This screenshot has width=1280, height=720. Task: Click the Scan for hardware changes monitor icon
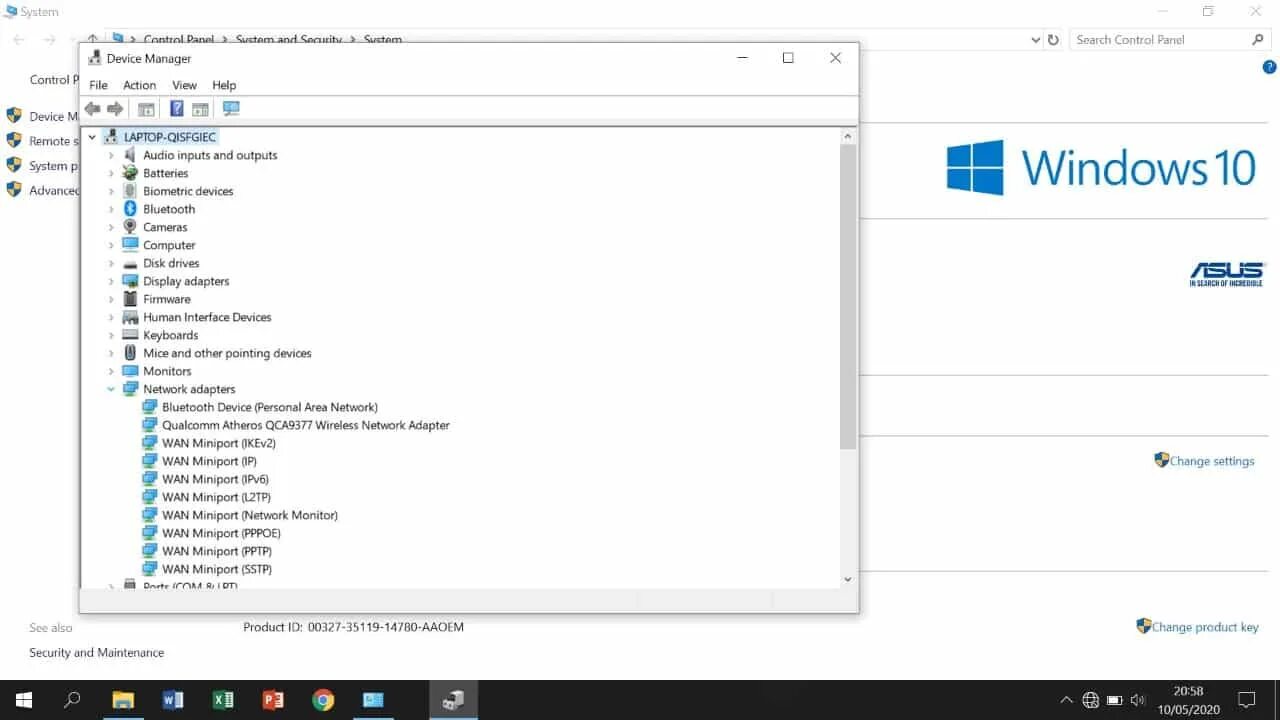click(x=231, y=109)
